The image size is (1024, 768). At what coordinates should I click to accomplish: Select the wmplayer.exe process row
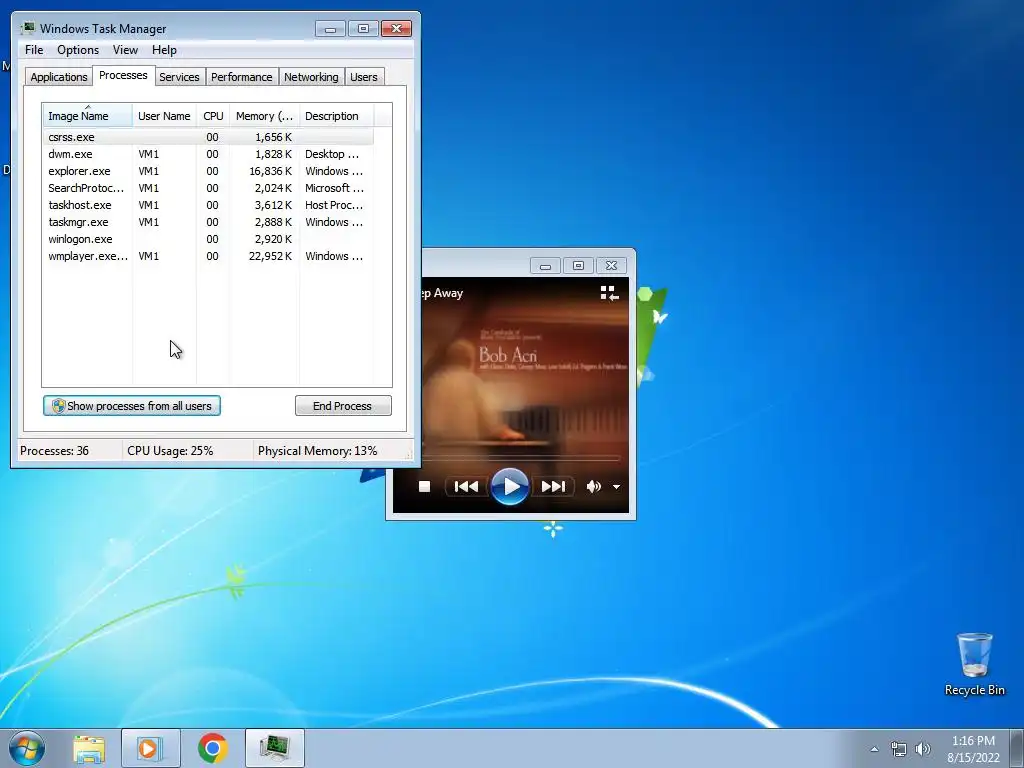tap(208, 256)
